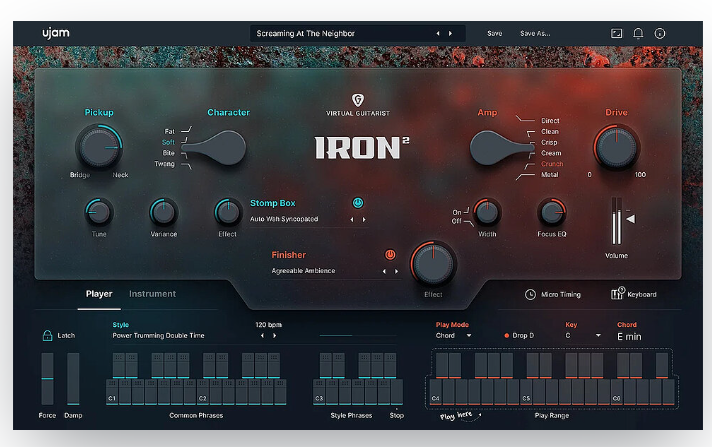Click the Force slider
Screen dimensions: 712x447
[x=47, y=378]
